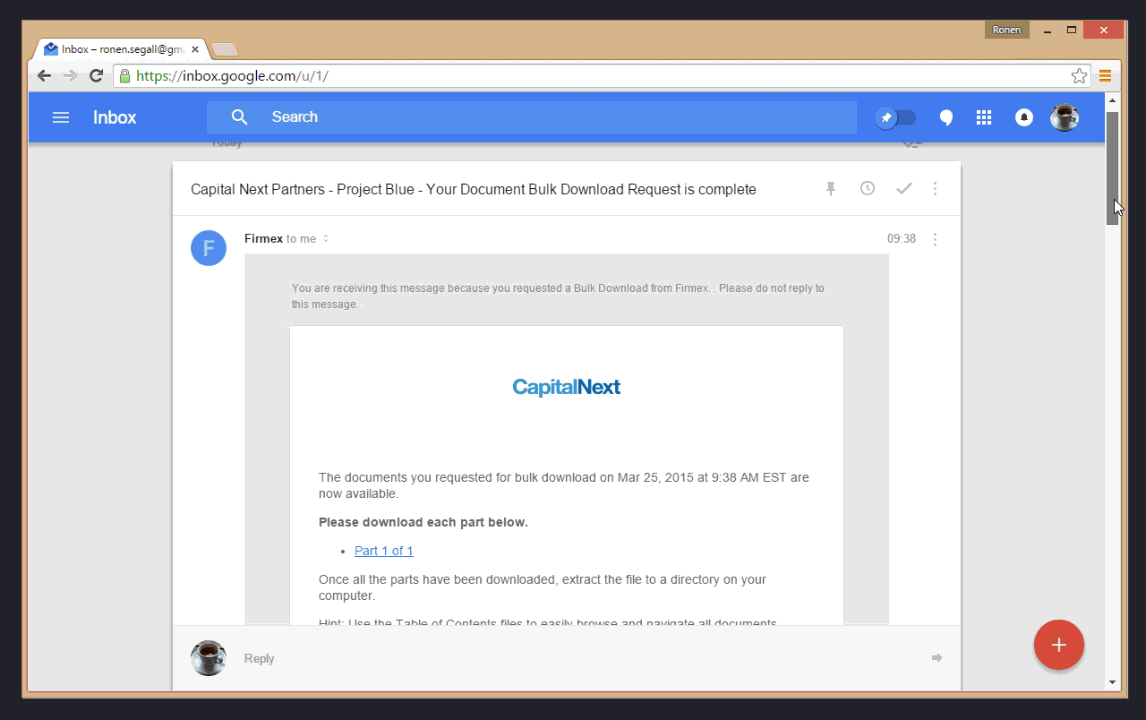
Task: Mark the conversation as done
Action: pos(904,189)
